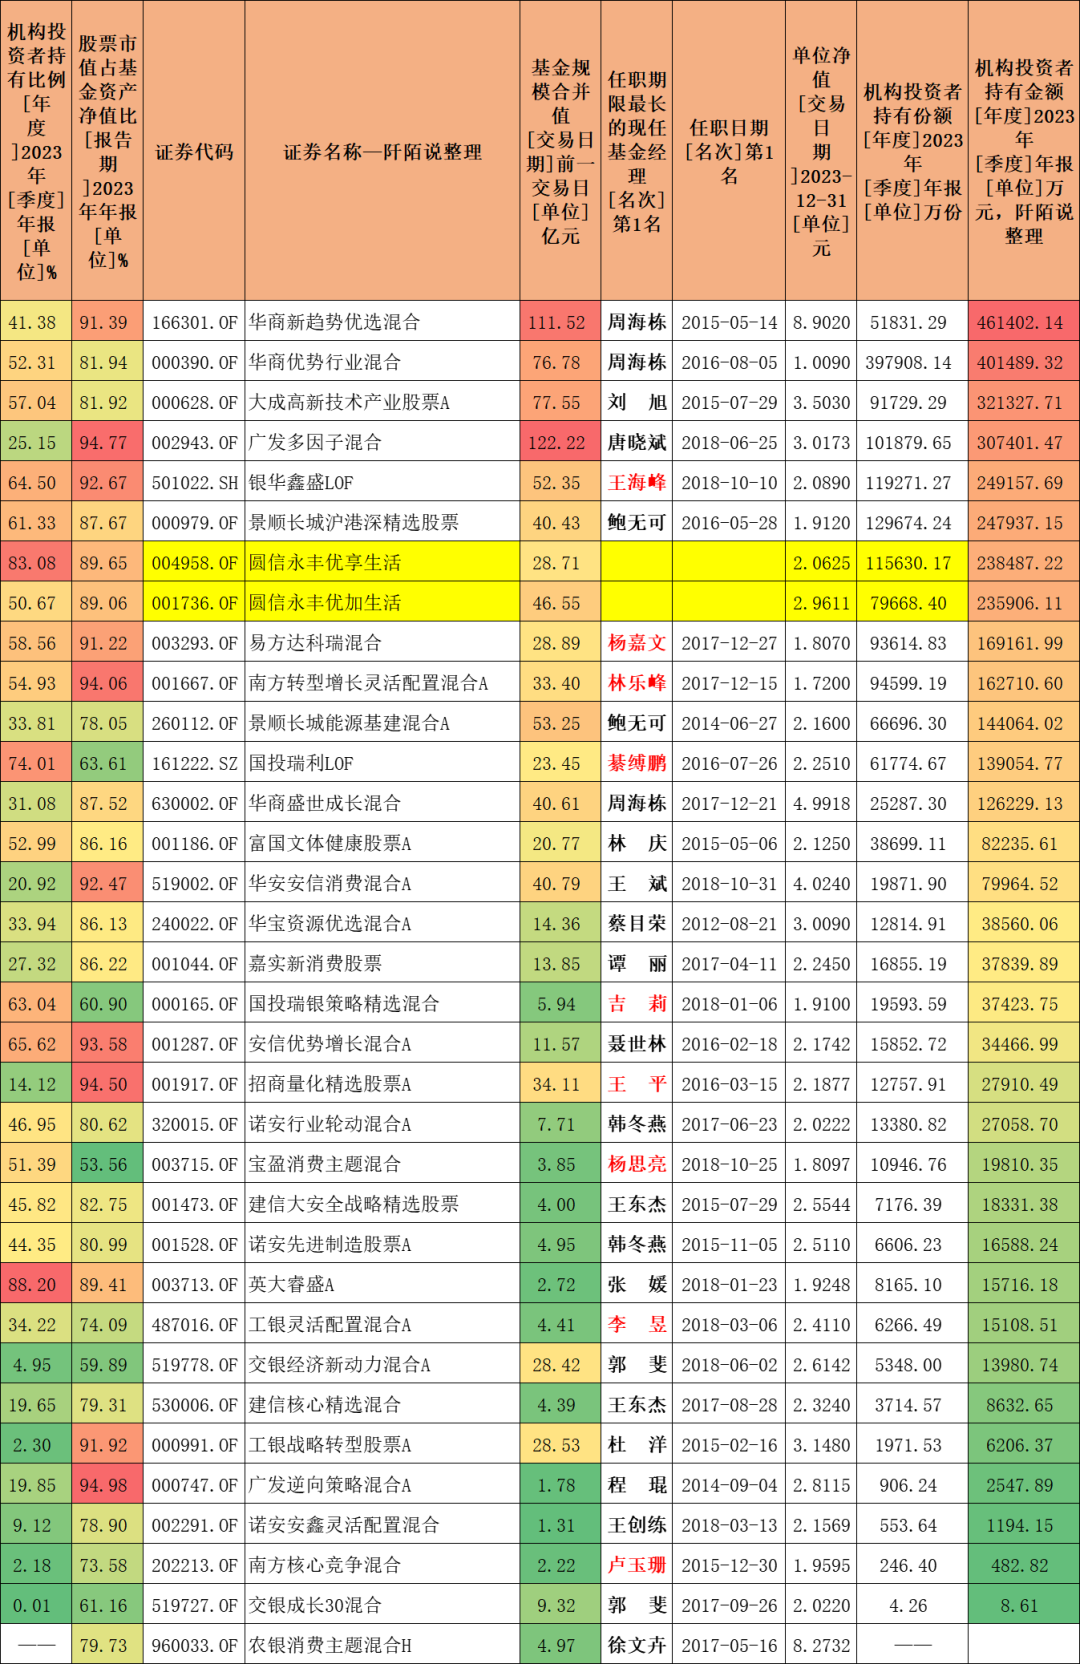The width and height of the screenshot is (1080, 1664).
Task: Select the cell 国投瑞利LOF
Action: click(382, 763)
